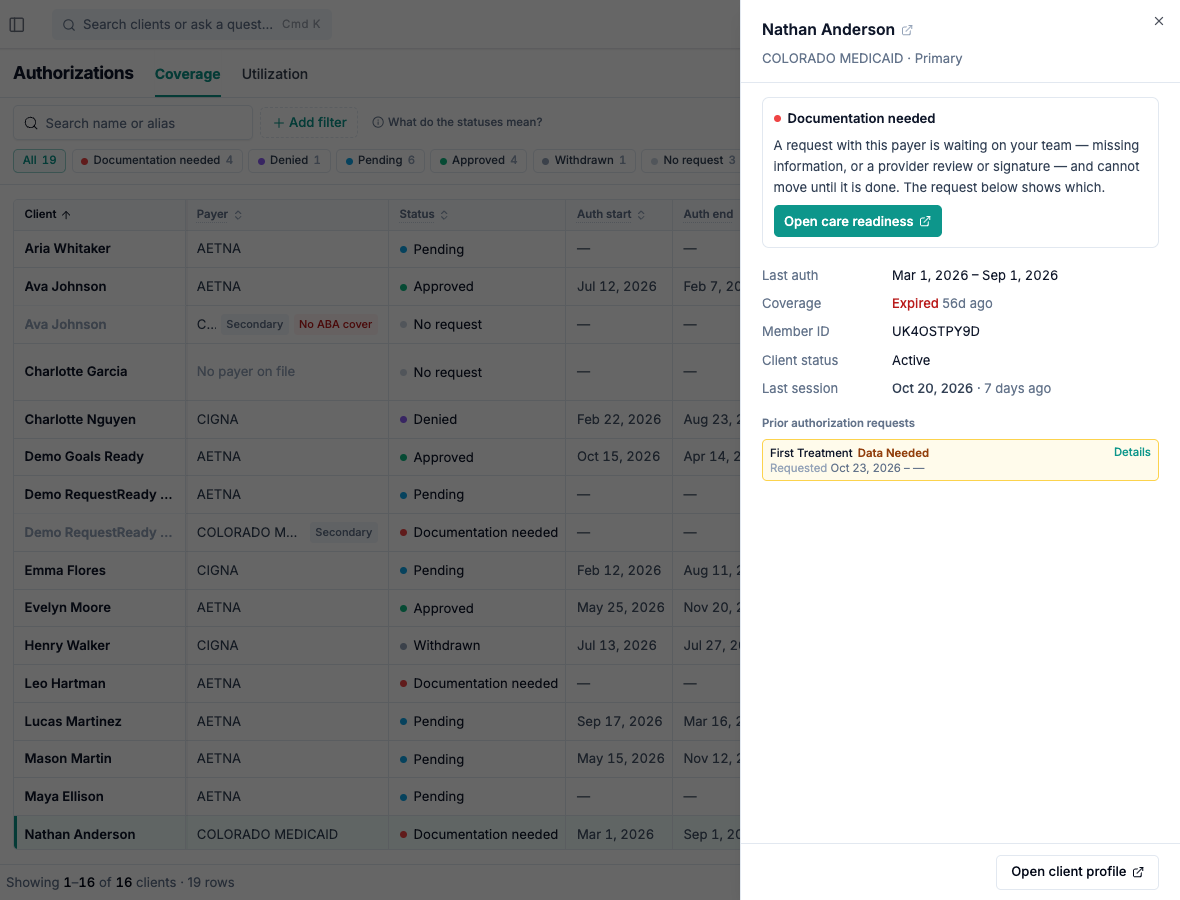The image size is (1180, 900).
Task: Select Charlotte Garcia client name
Action: (x=76, y=372)
